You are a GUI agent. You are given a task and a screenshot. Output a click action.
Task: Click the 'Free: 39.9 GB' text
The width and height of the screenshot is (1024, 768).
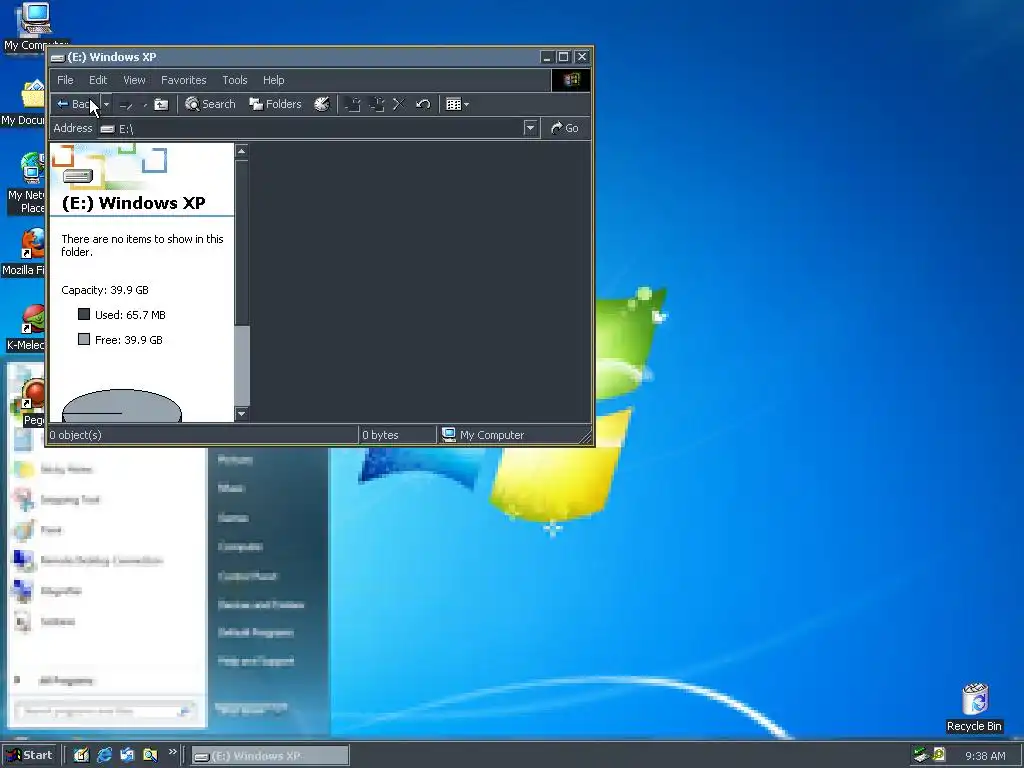point(129,340)
